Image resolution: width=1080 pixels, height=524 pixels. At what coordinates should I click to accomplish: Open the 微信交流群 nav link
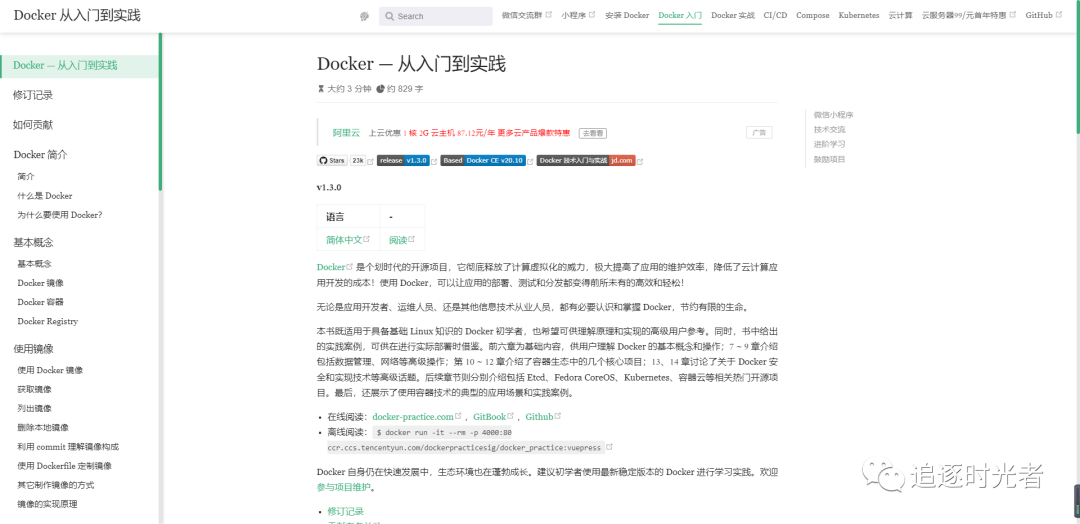pos(522,15)
